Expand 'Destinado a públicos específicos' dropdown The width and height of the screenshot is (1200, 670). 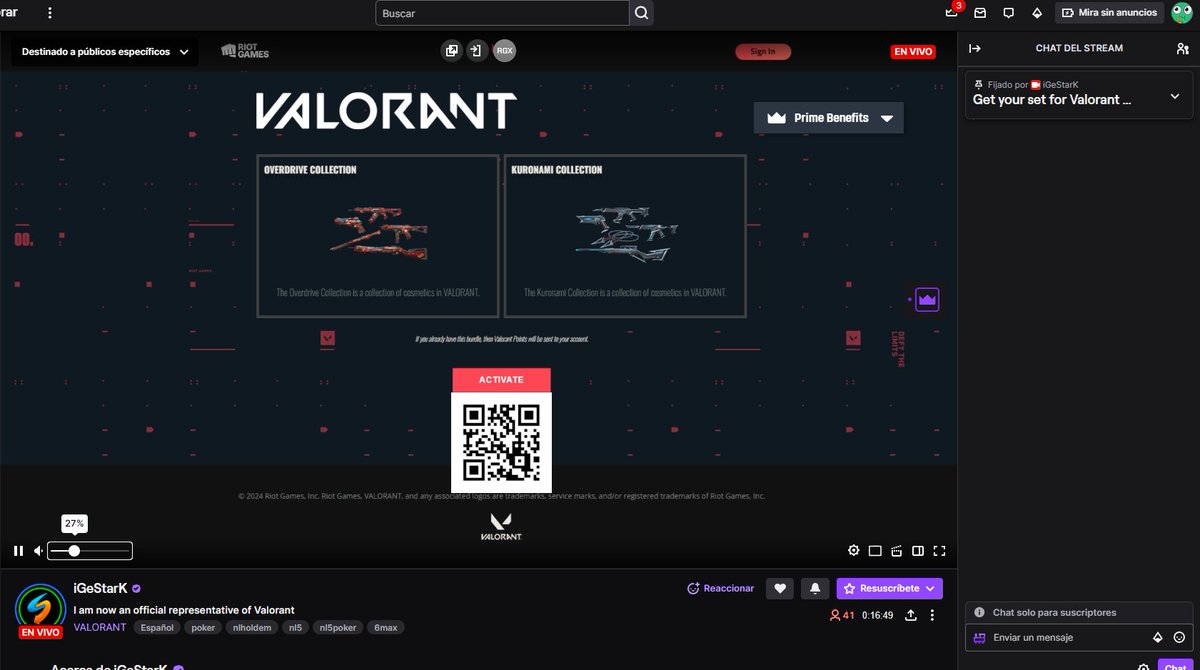[105, 52]
